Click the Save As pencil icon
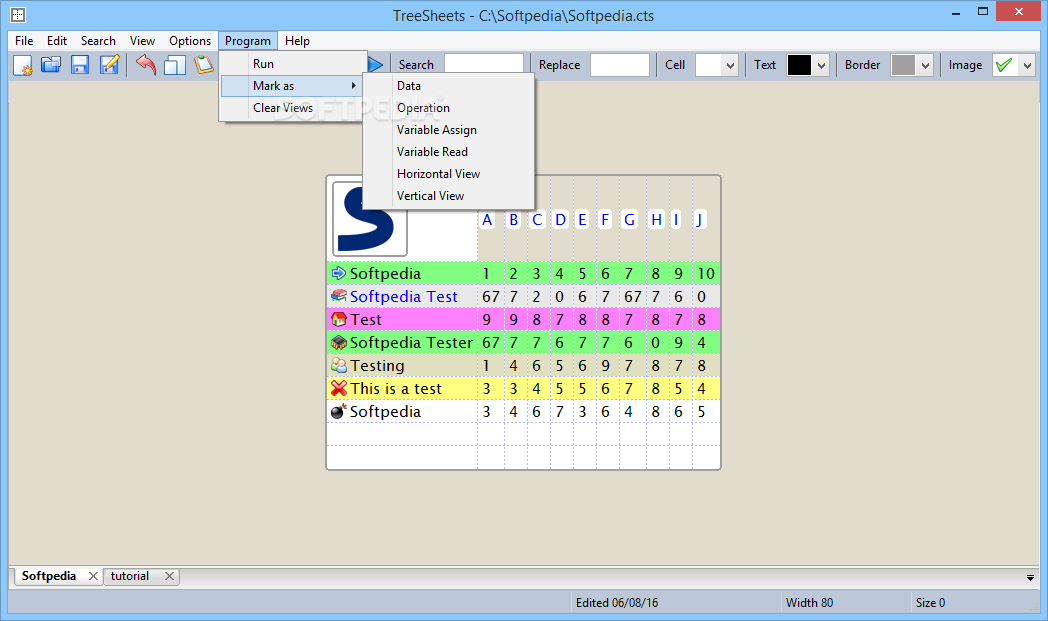The width and height of the screenshot is (1048, 621). [109, 65]
